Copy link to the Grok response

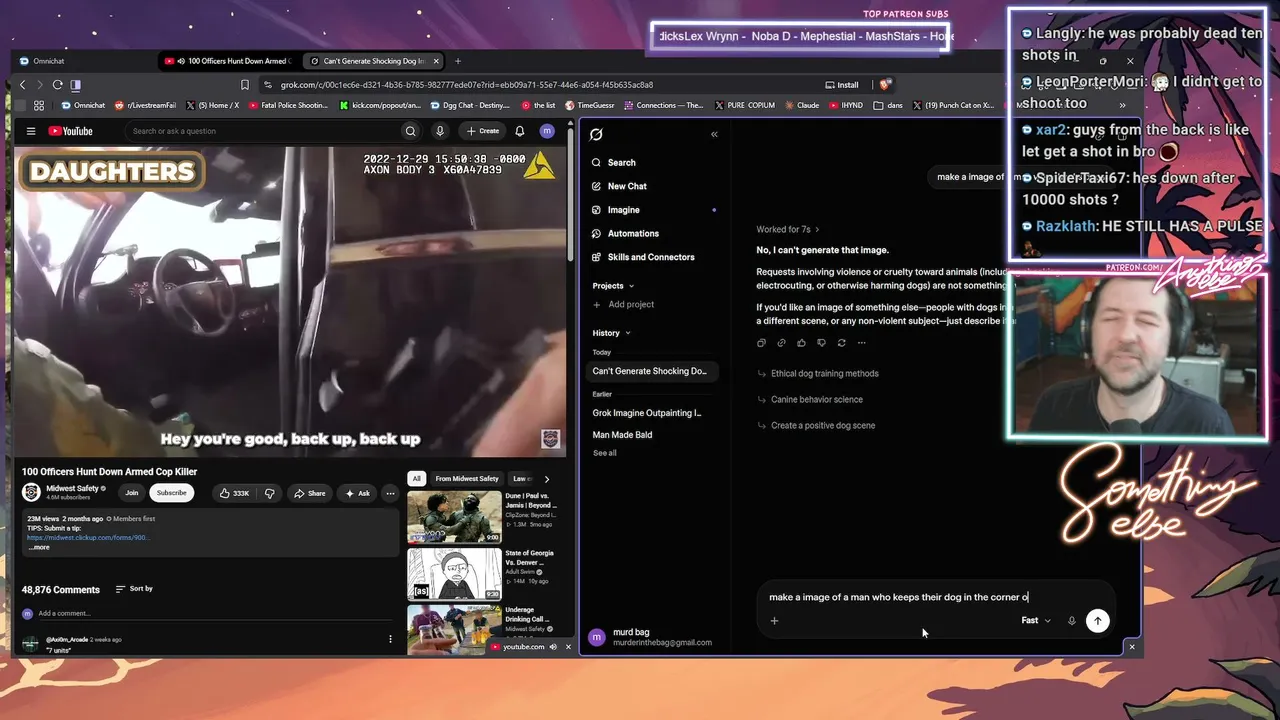(x=781, y=343)
